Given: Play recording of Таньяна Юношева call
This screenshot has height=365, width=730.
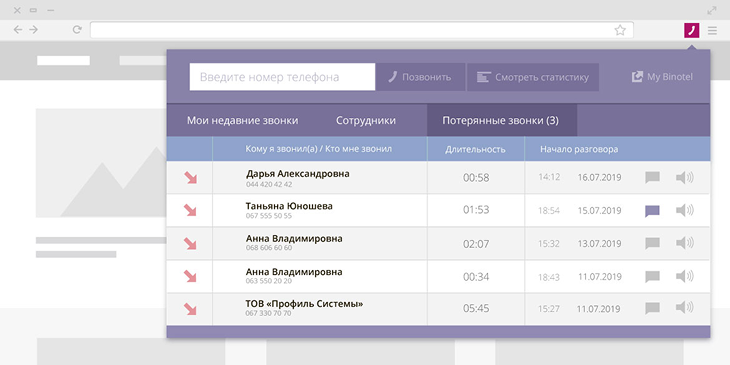Looking at the screenshot, I should [684, 210].
